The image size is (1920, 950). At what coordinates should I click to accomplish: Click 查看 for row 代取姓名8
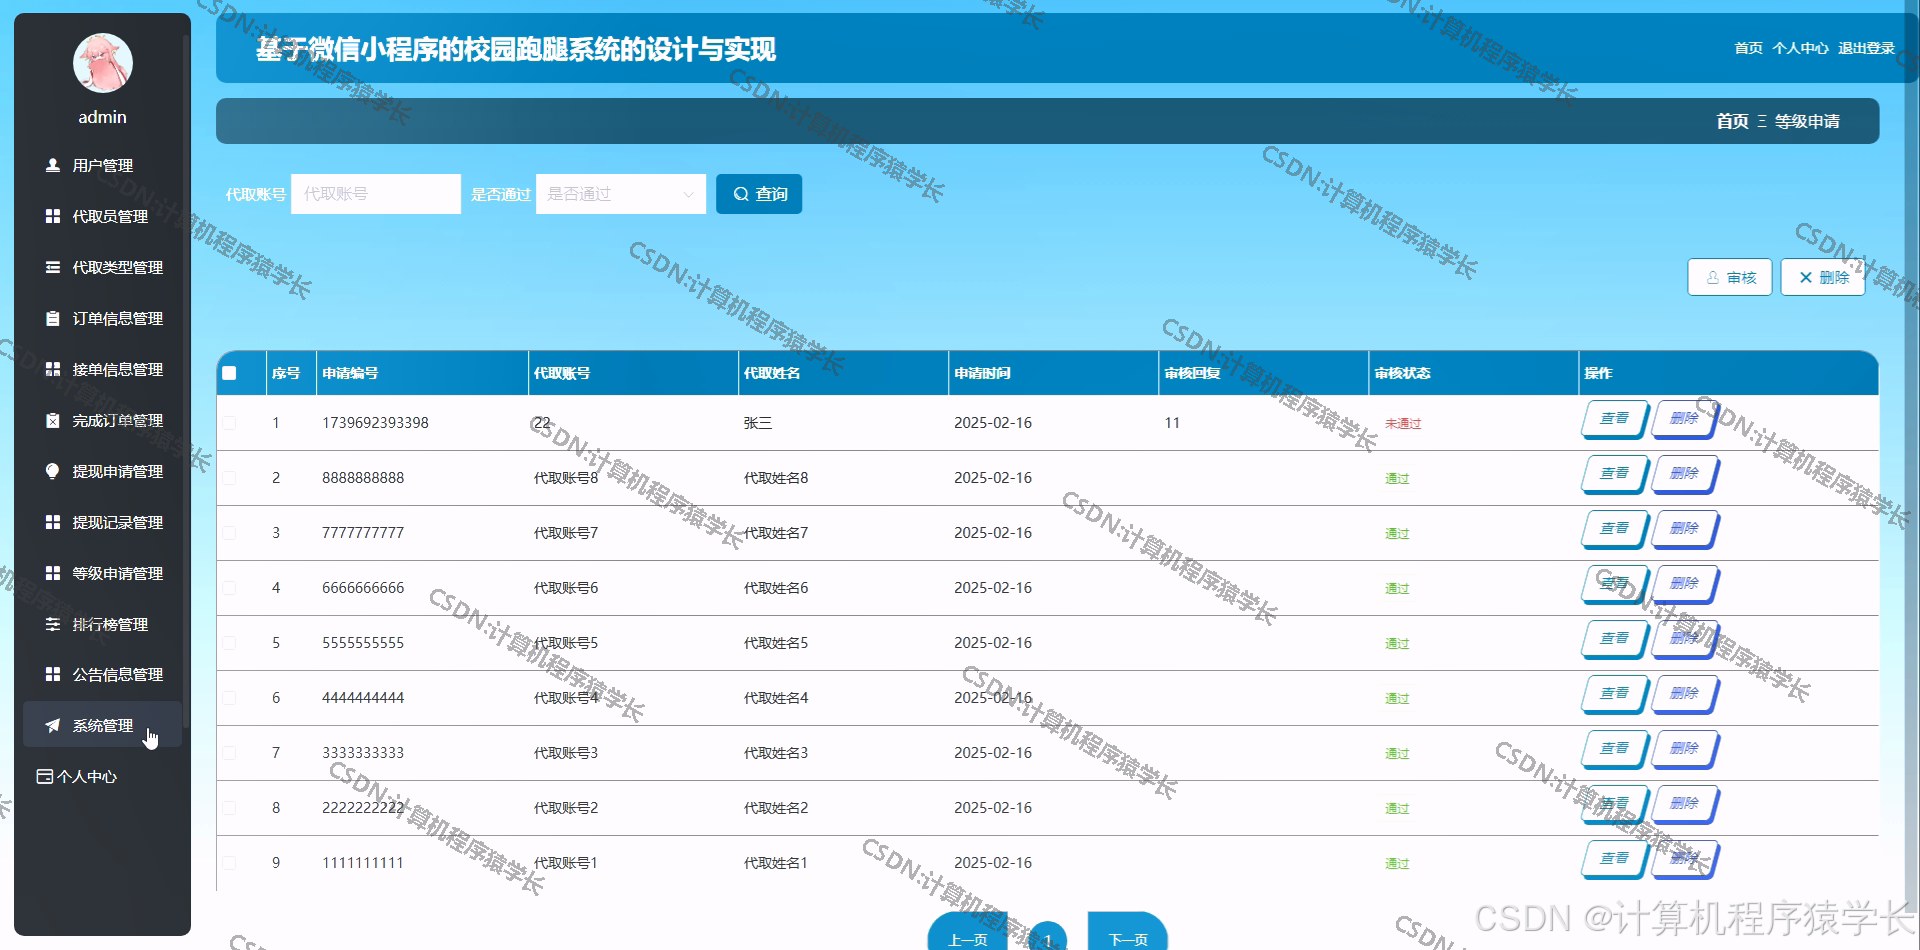(x=1614, y=474)
